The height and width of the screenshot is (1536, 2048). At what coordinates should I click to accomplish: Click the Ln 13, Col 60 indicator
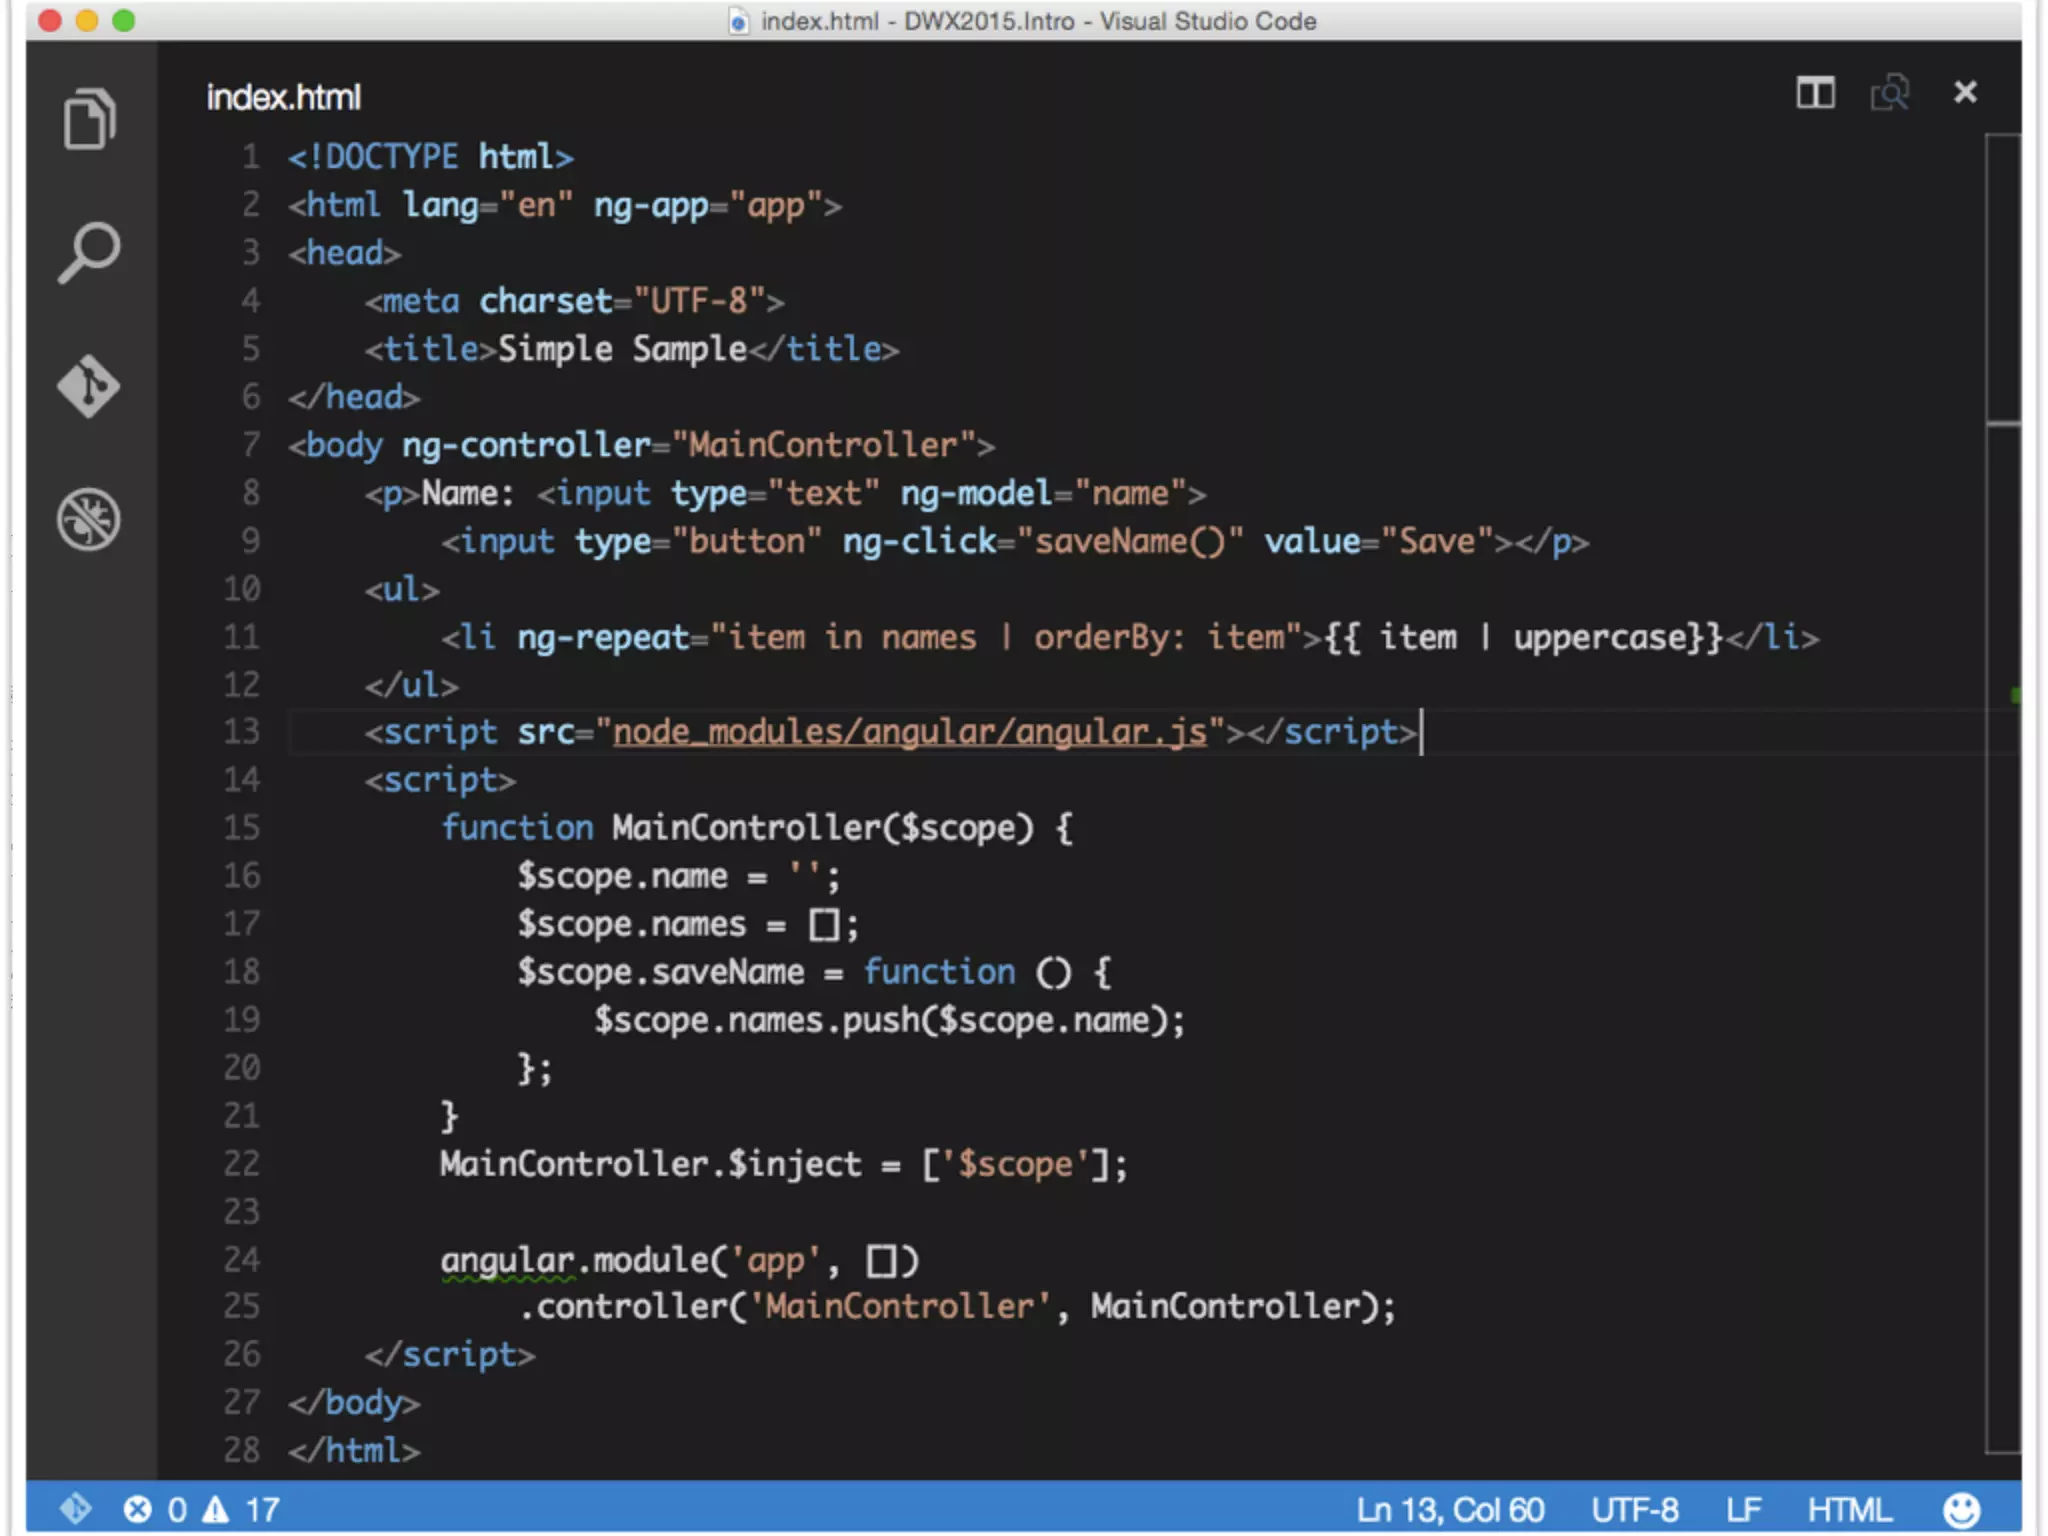point(1449,1509)
